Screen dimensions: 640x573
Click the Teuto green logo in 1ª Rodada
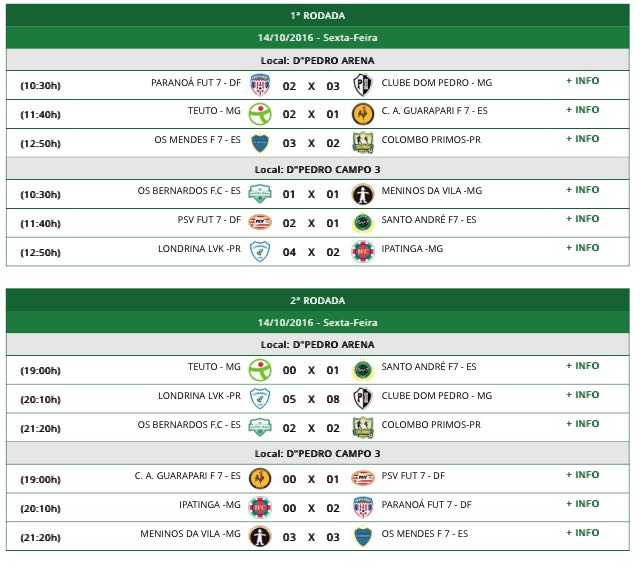click(x=260, y=114)
